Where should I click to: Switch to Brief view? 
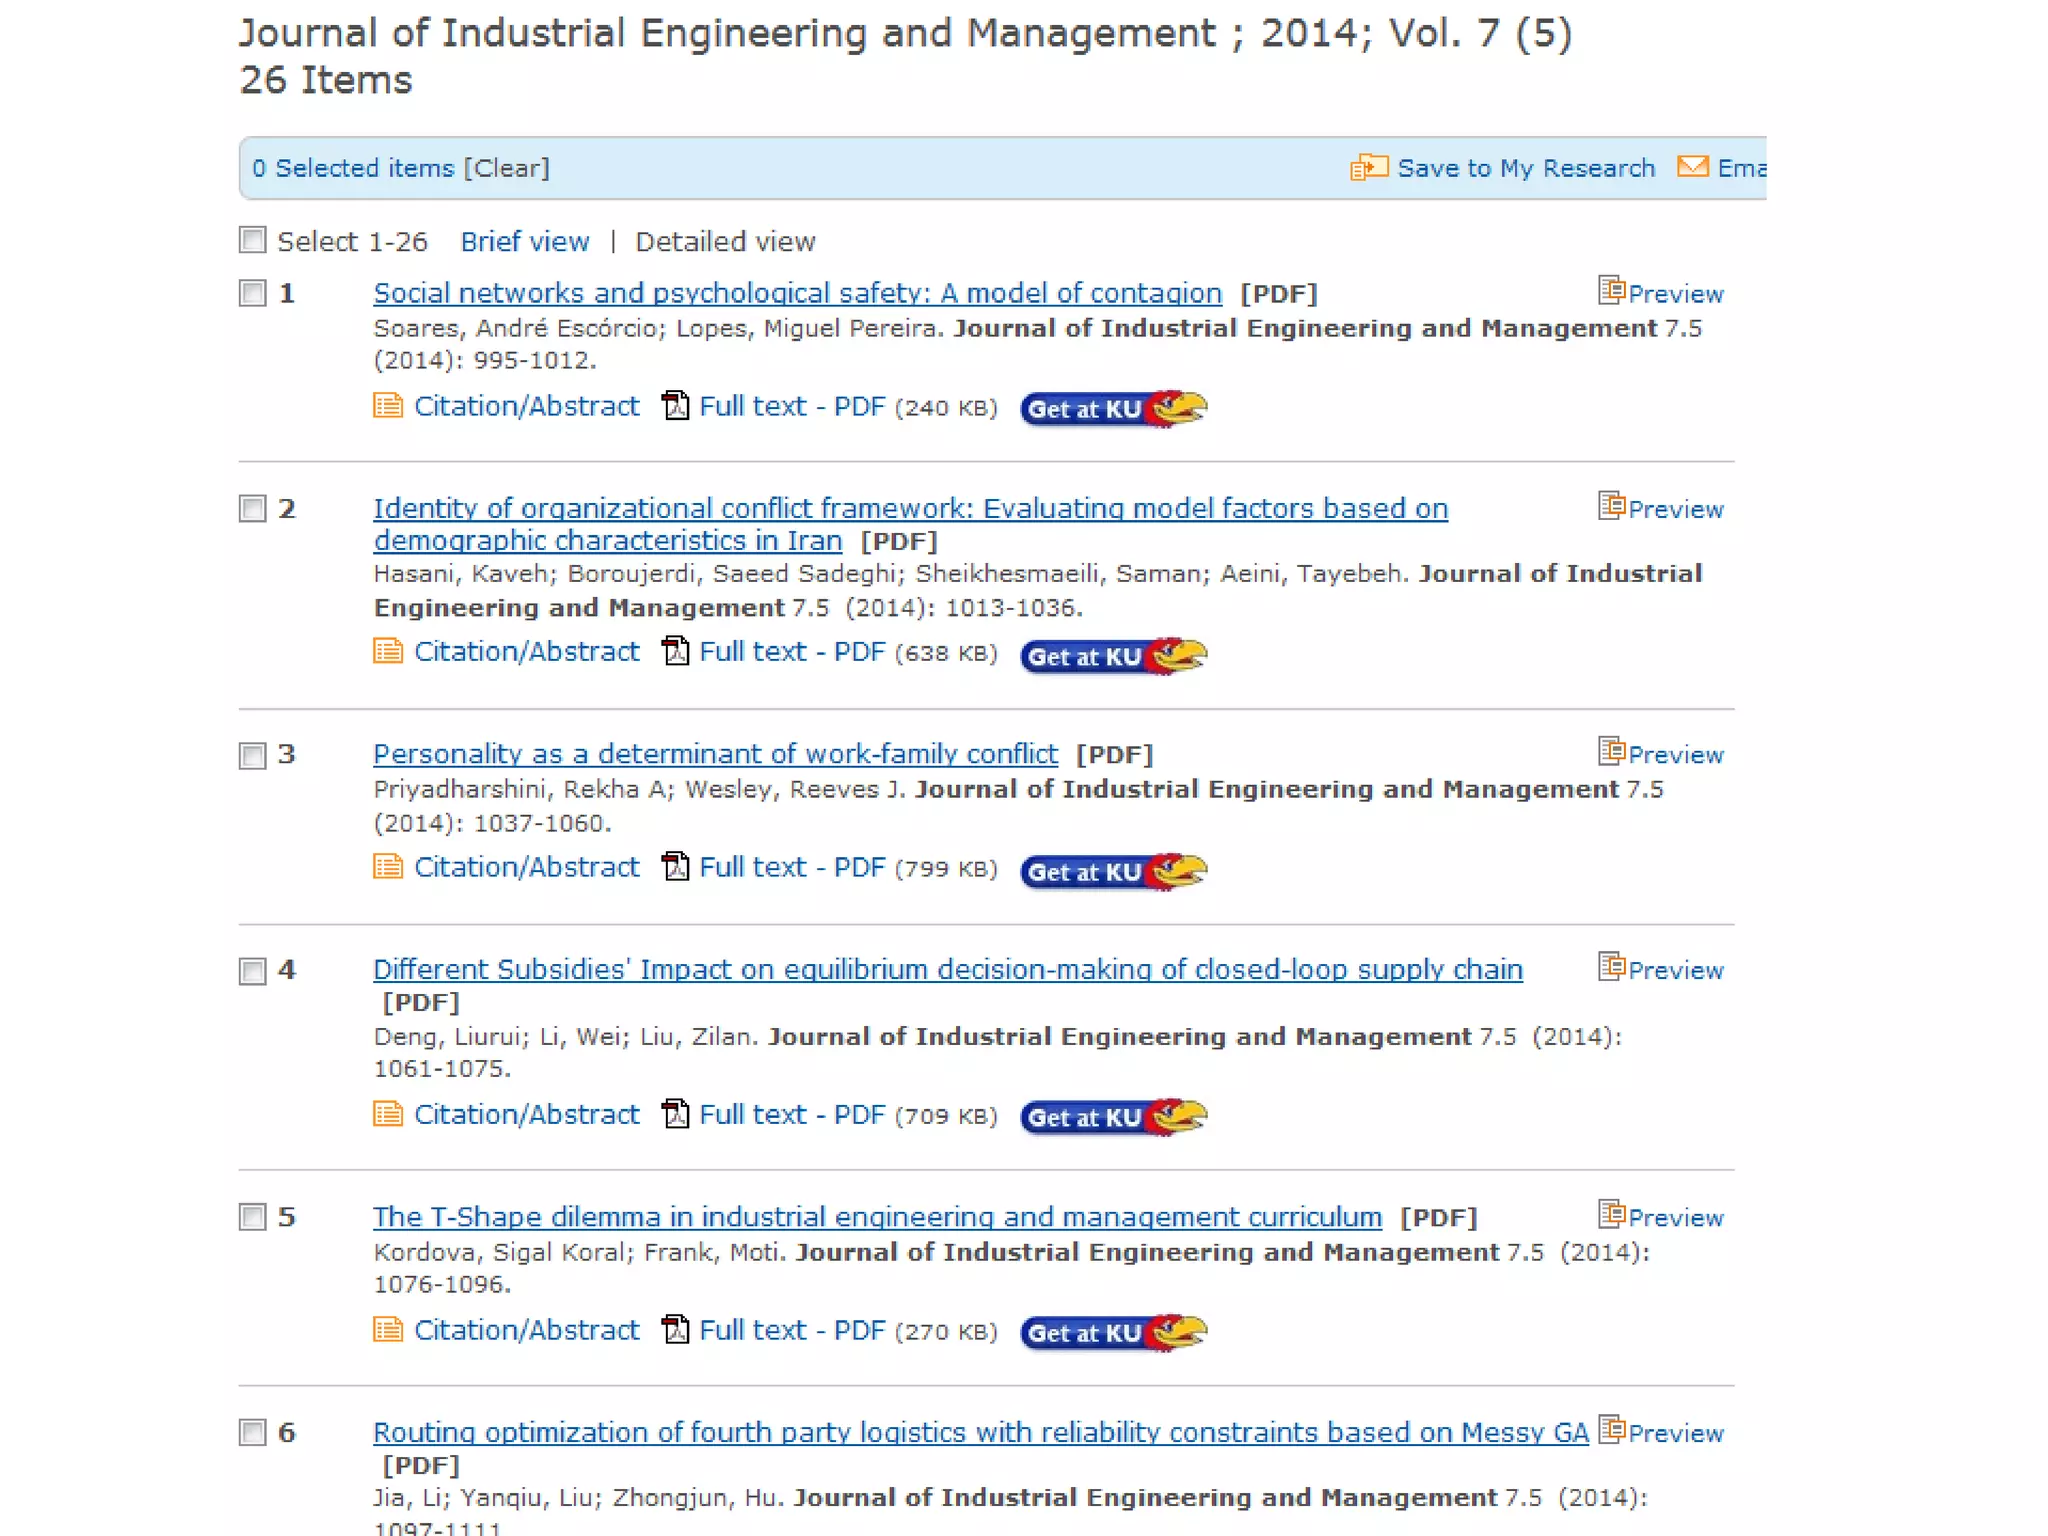click(524, 242)
